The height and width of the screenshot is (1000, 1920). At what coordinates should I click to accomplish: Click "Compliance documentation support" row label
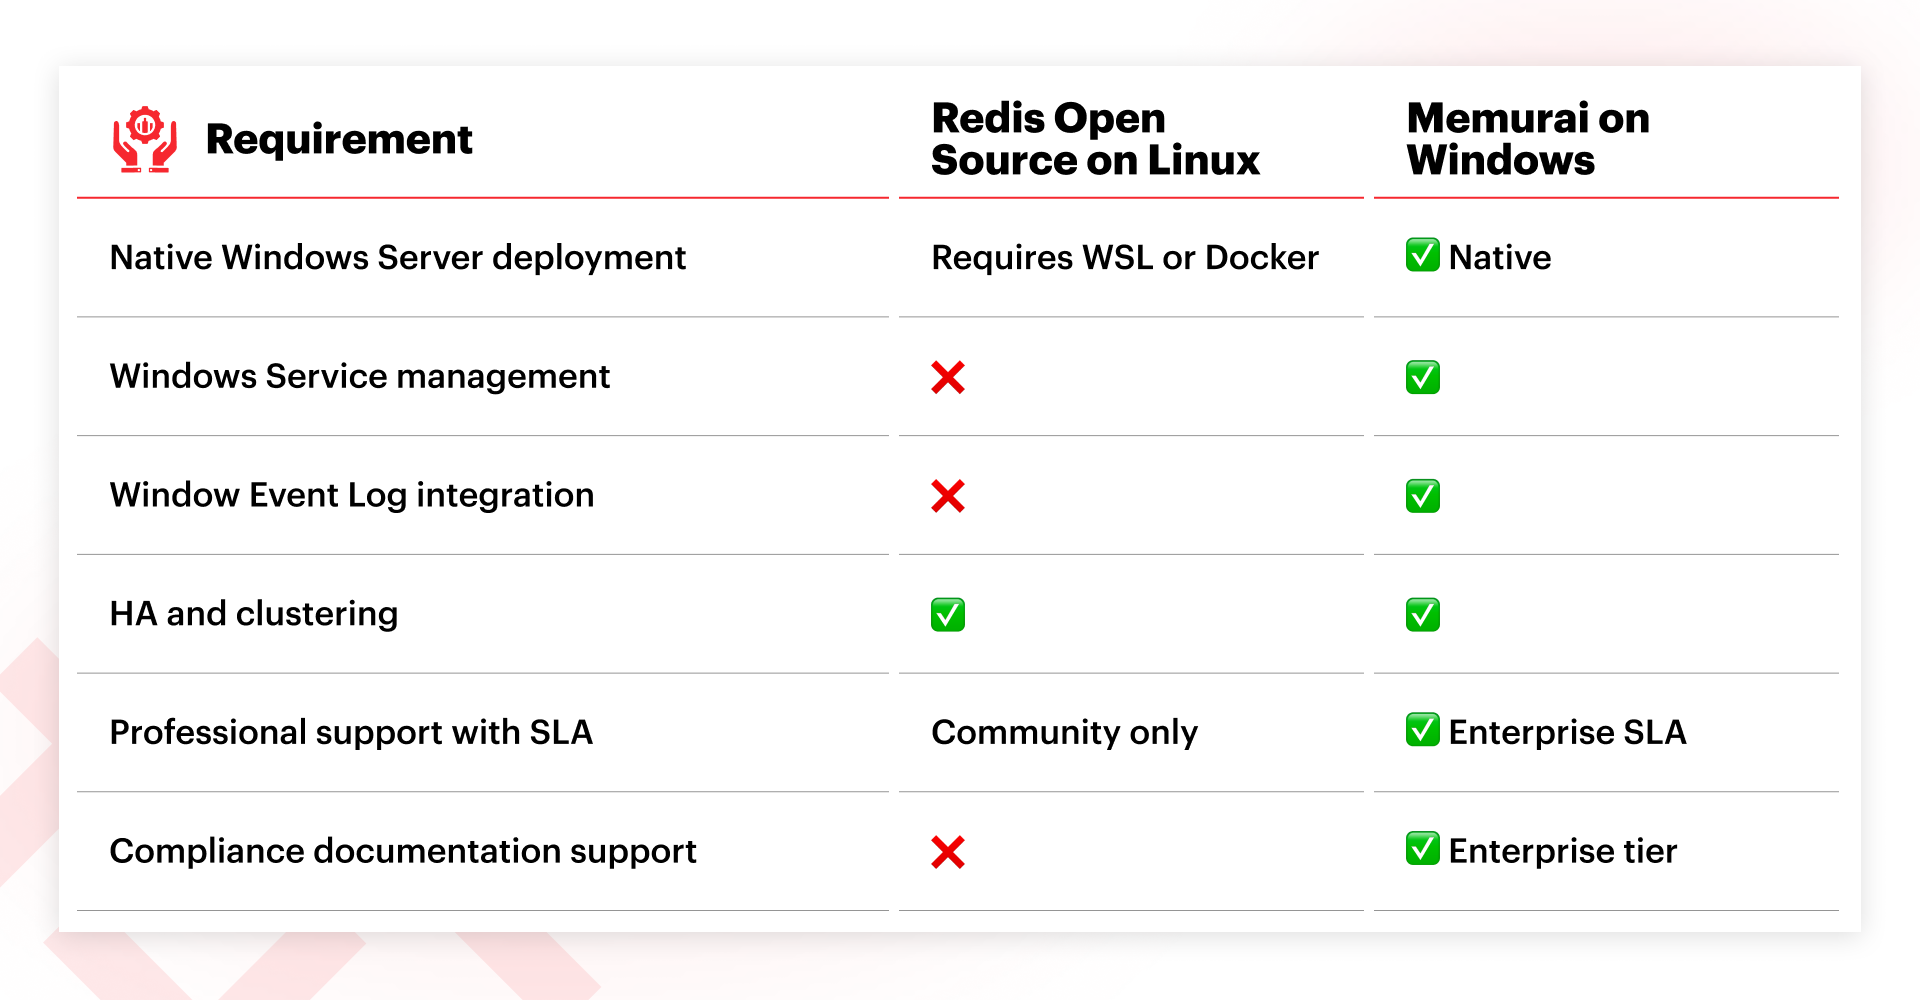coord(403,852)
